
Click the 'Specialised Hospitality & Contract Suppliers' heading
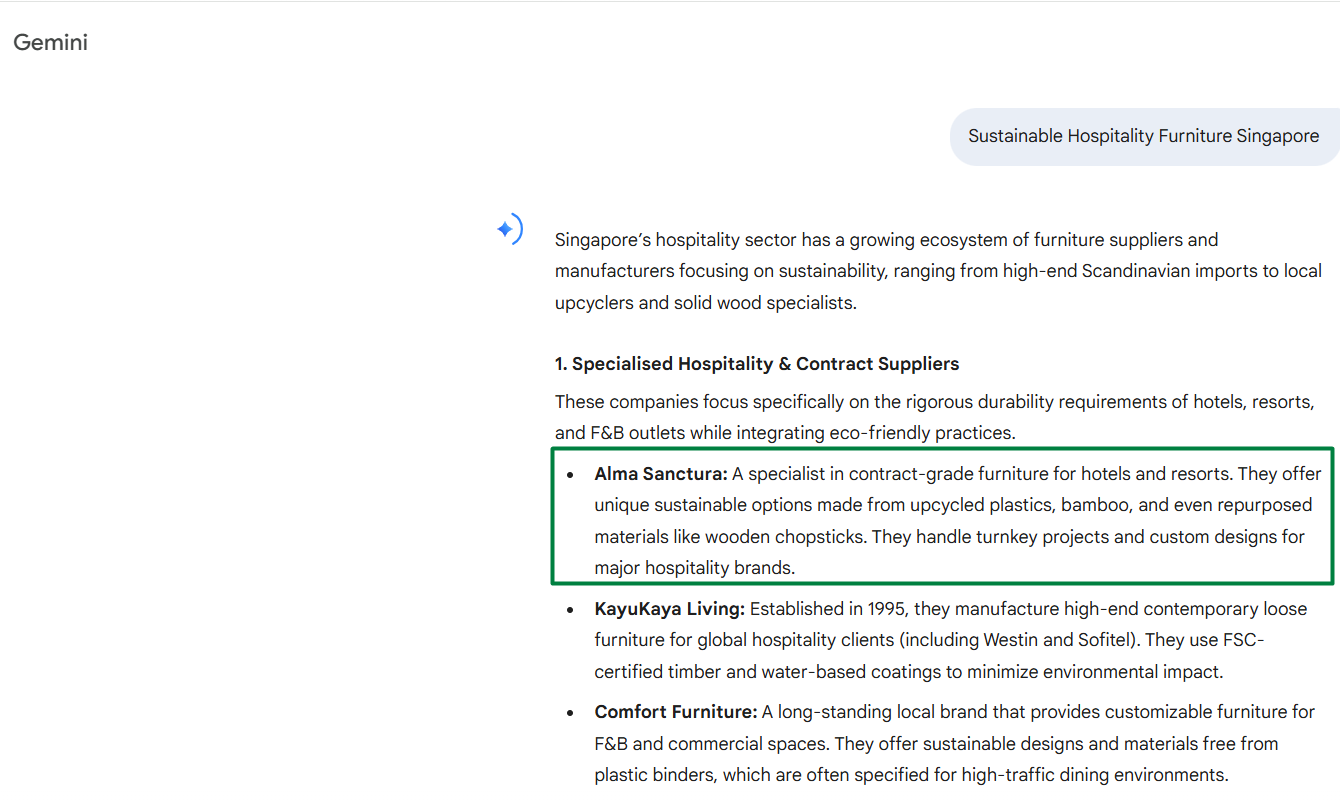(757, 364)
